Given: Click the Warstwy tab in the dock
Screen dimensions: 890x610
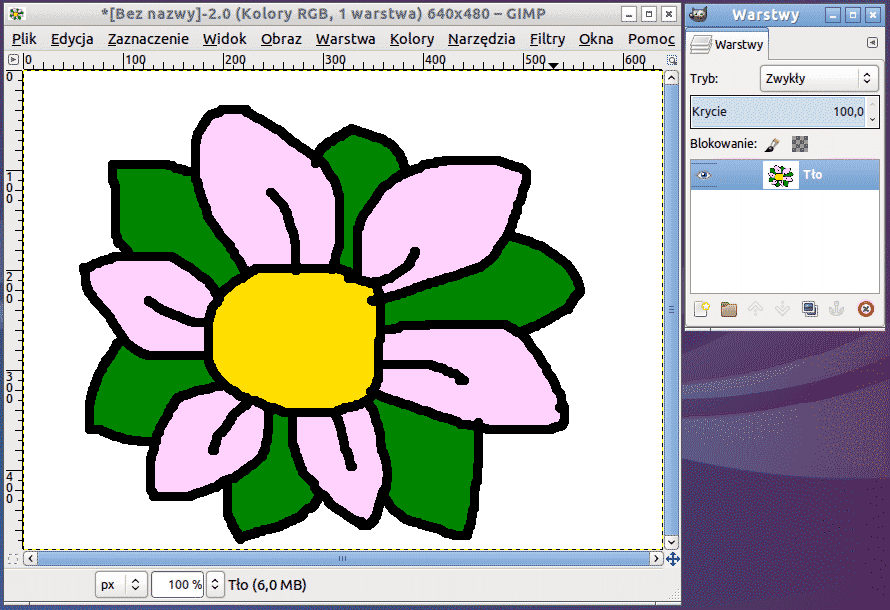Looking at the screenshot, I should click(728, 45).
